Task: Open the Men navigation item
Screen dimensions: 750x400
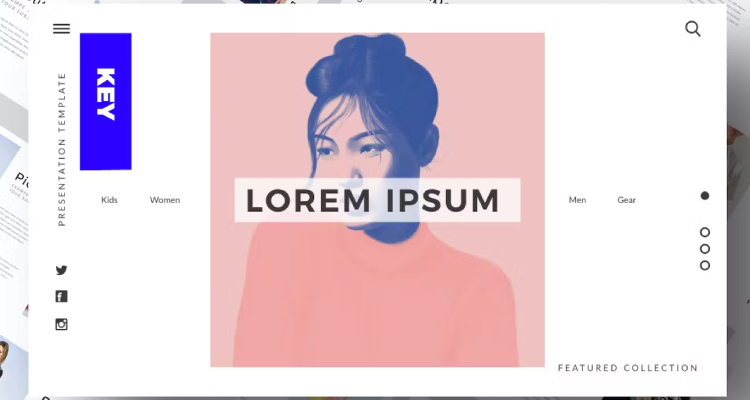Action: (577, 200)
